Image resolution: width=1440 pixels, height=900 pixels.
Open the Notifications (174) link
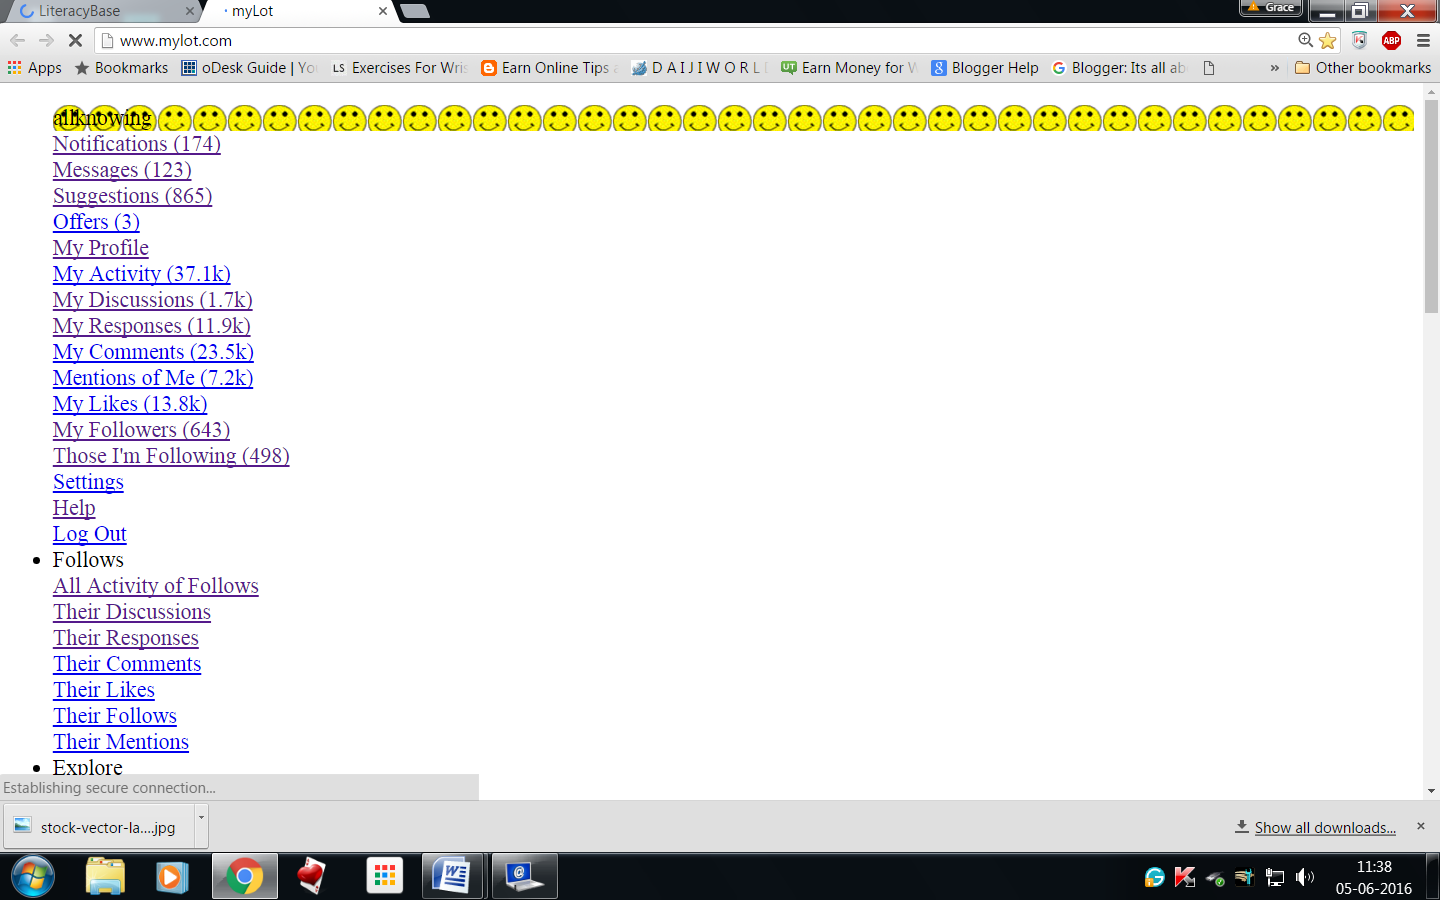coord(137,144)
